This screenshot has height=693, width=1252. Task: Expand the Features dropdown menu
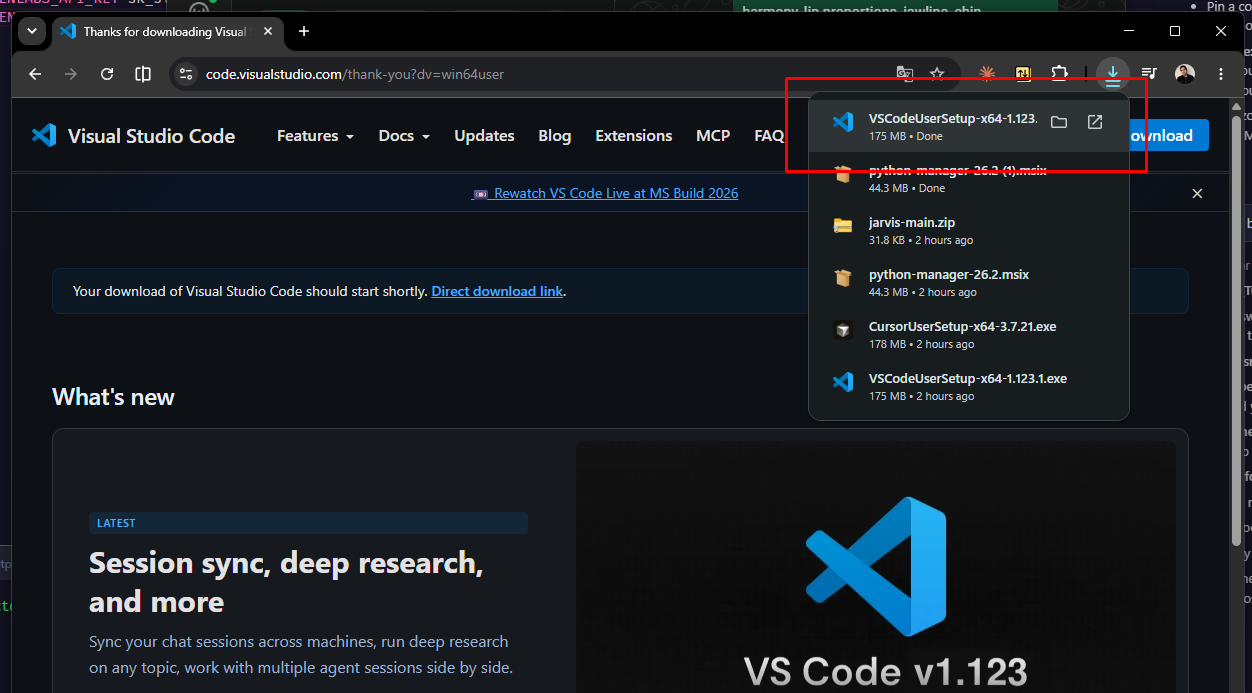pyautogui.click(x=315, y=136)
